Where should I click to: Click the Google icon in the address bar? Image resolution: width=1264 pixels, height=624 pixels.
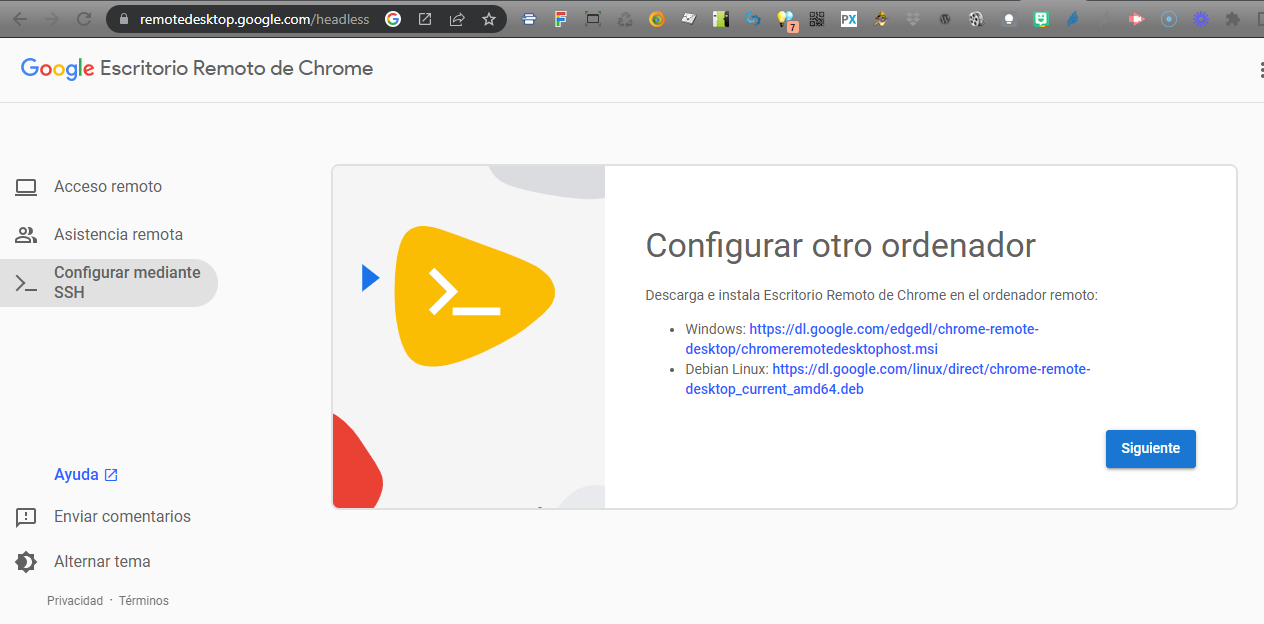pyautogui.click(x=393, y=19)
